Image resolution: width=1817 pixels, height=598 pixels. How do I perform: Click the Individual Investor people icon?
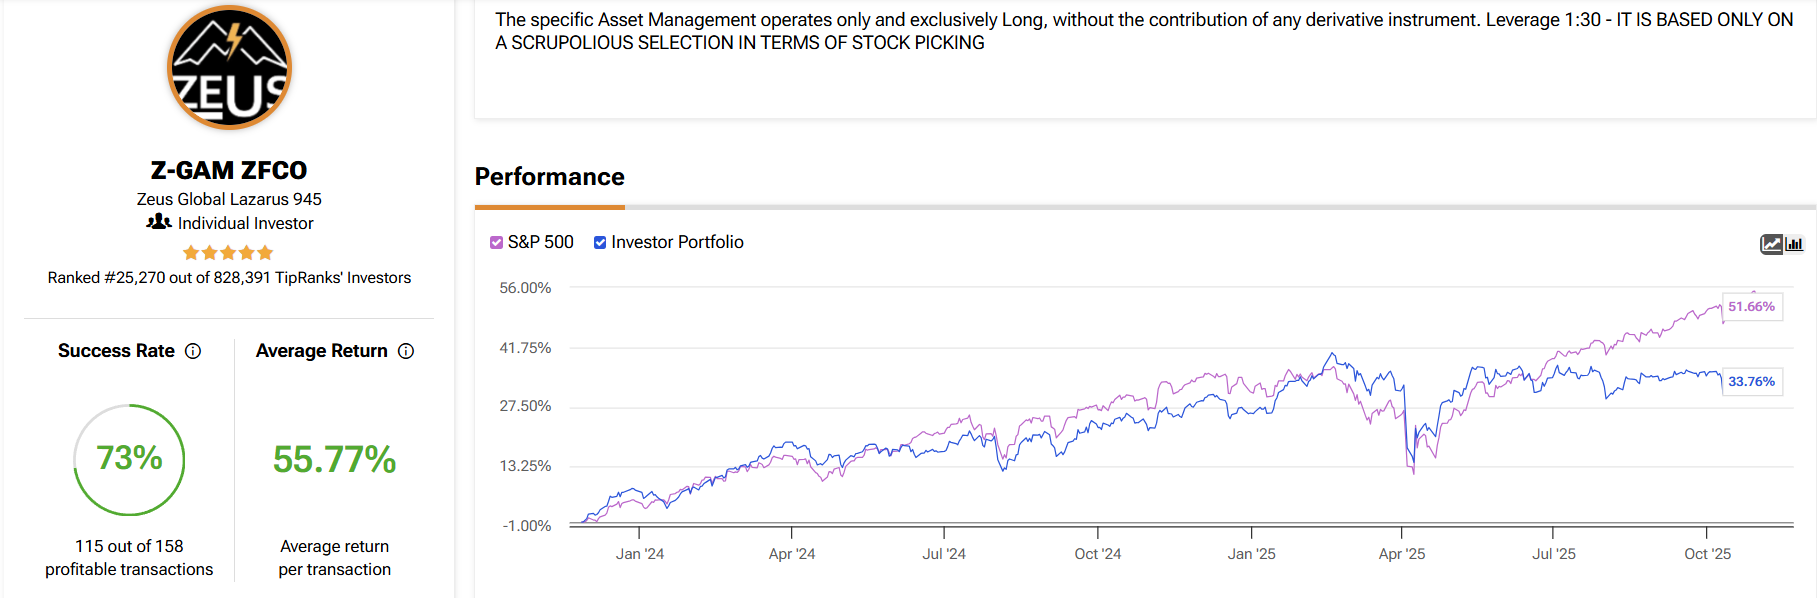(x=158, y=222)
